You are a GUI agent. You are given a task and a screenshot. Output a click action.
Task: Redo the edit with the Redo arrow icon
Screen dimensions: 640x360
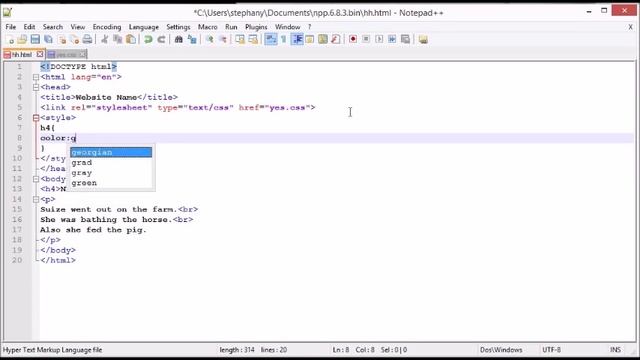click(161, 39)
